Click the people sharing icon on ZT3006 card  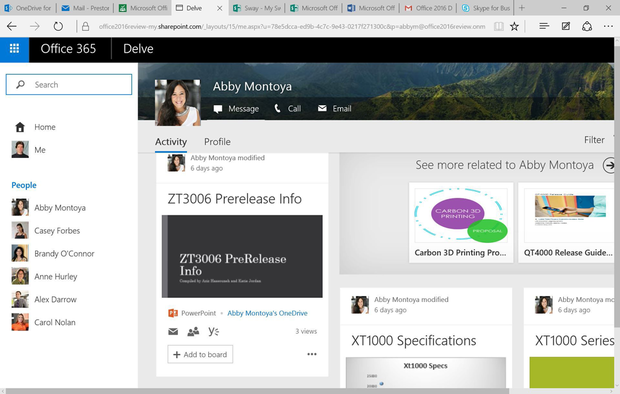193,331
